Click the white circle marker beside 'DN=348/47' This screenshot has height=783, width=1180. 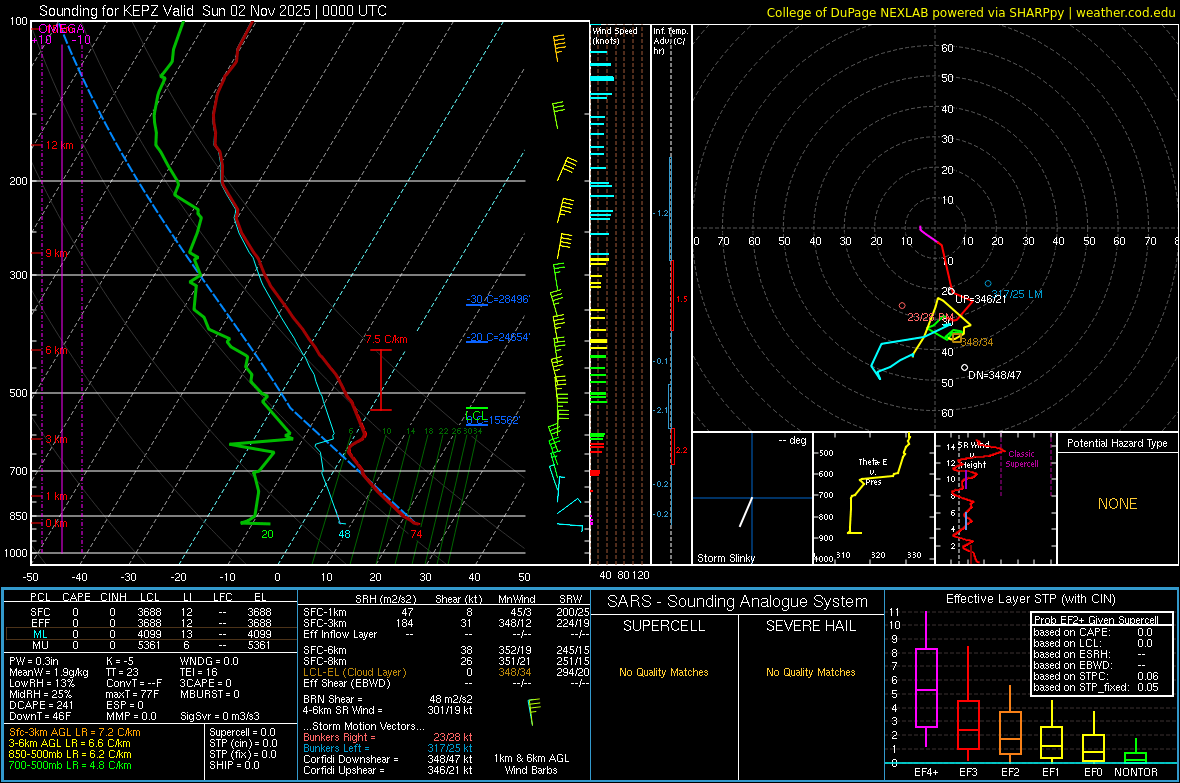[964, 367]
